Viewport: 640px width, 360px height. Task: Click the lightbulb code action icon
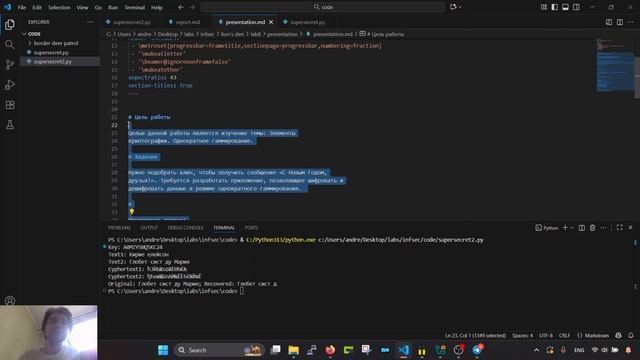tap(131, 211)
